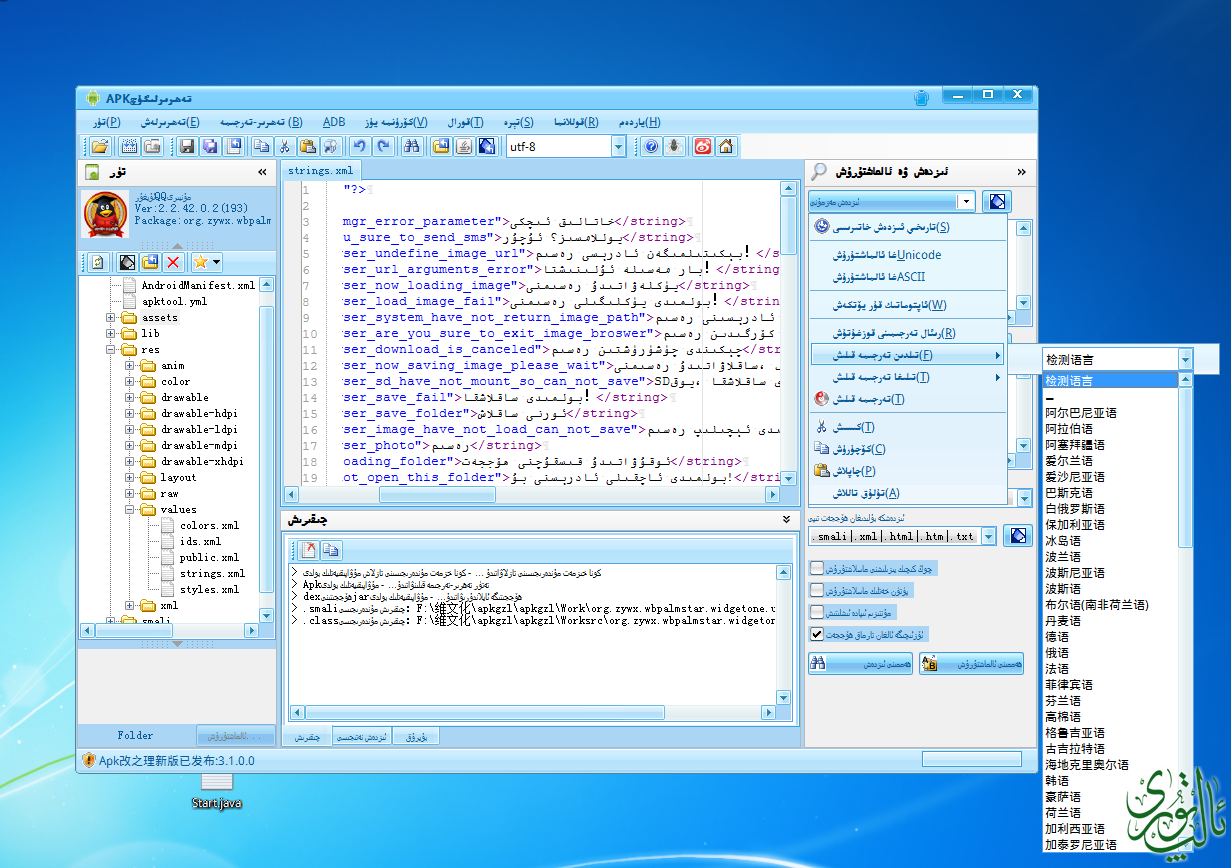Open the utf-8 encoding dropdown
The image size is (1231, 868).
click(x=618, y=147)
